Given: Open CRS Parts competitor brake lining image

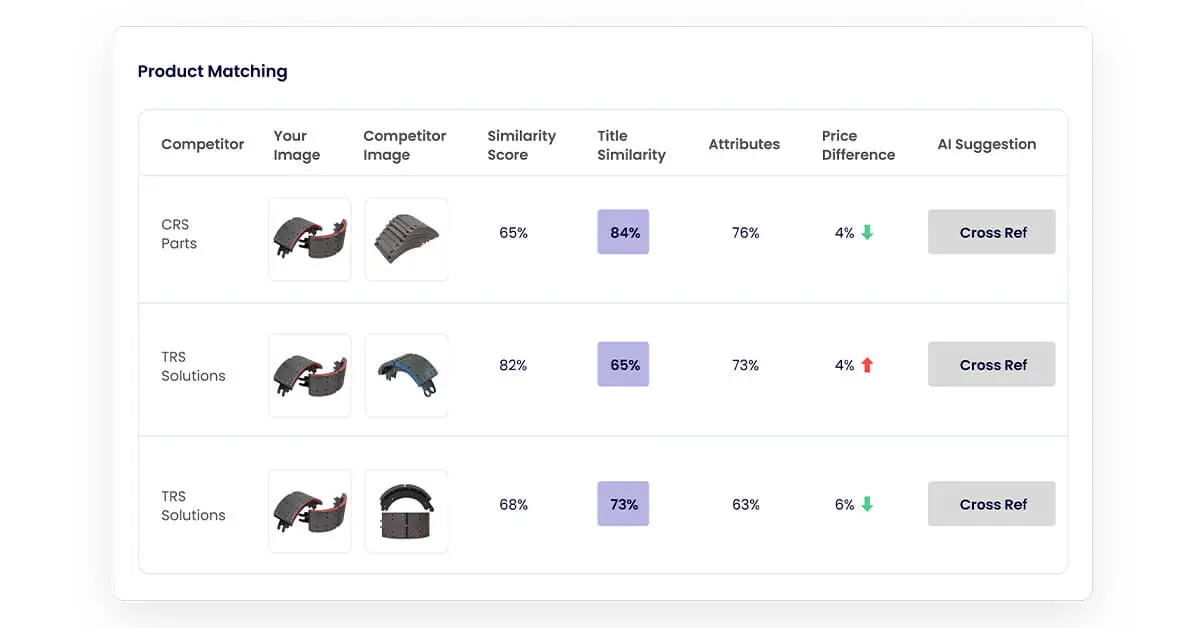Looking at the screenshot, I should [x=406, y=239].
